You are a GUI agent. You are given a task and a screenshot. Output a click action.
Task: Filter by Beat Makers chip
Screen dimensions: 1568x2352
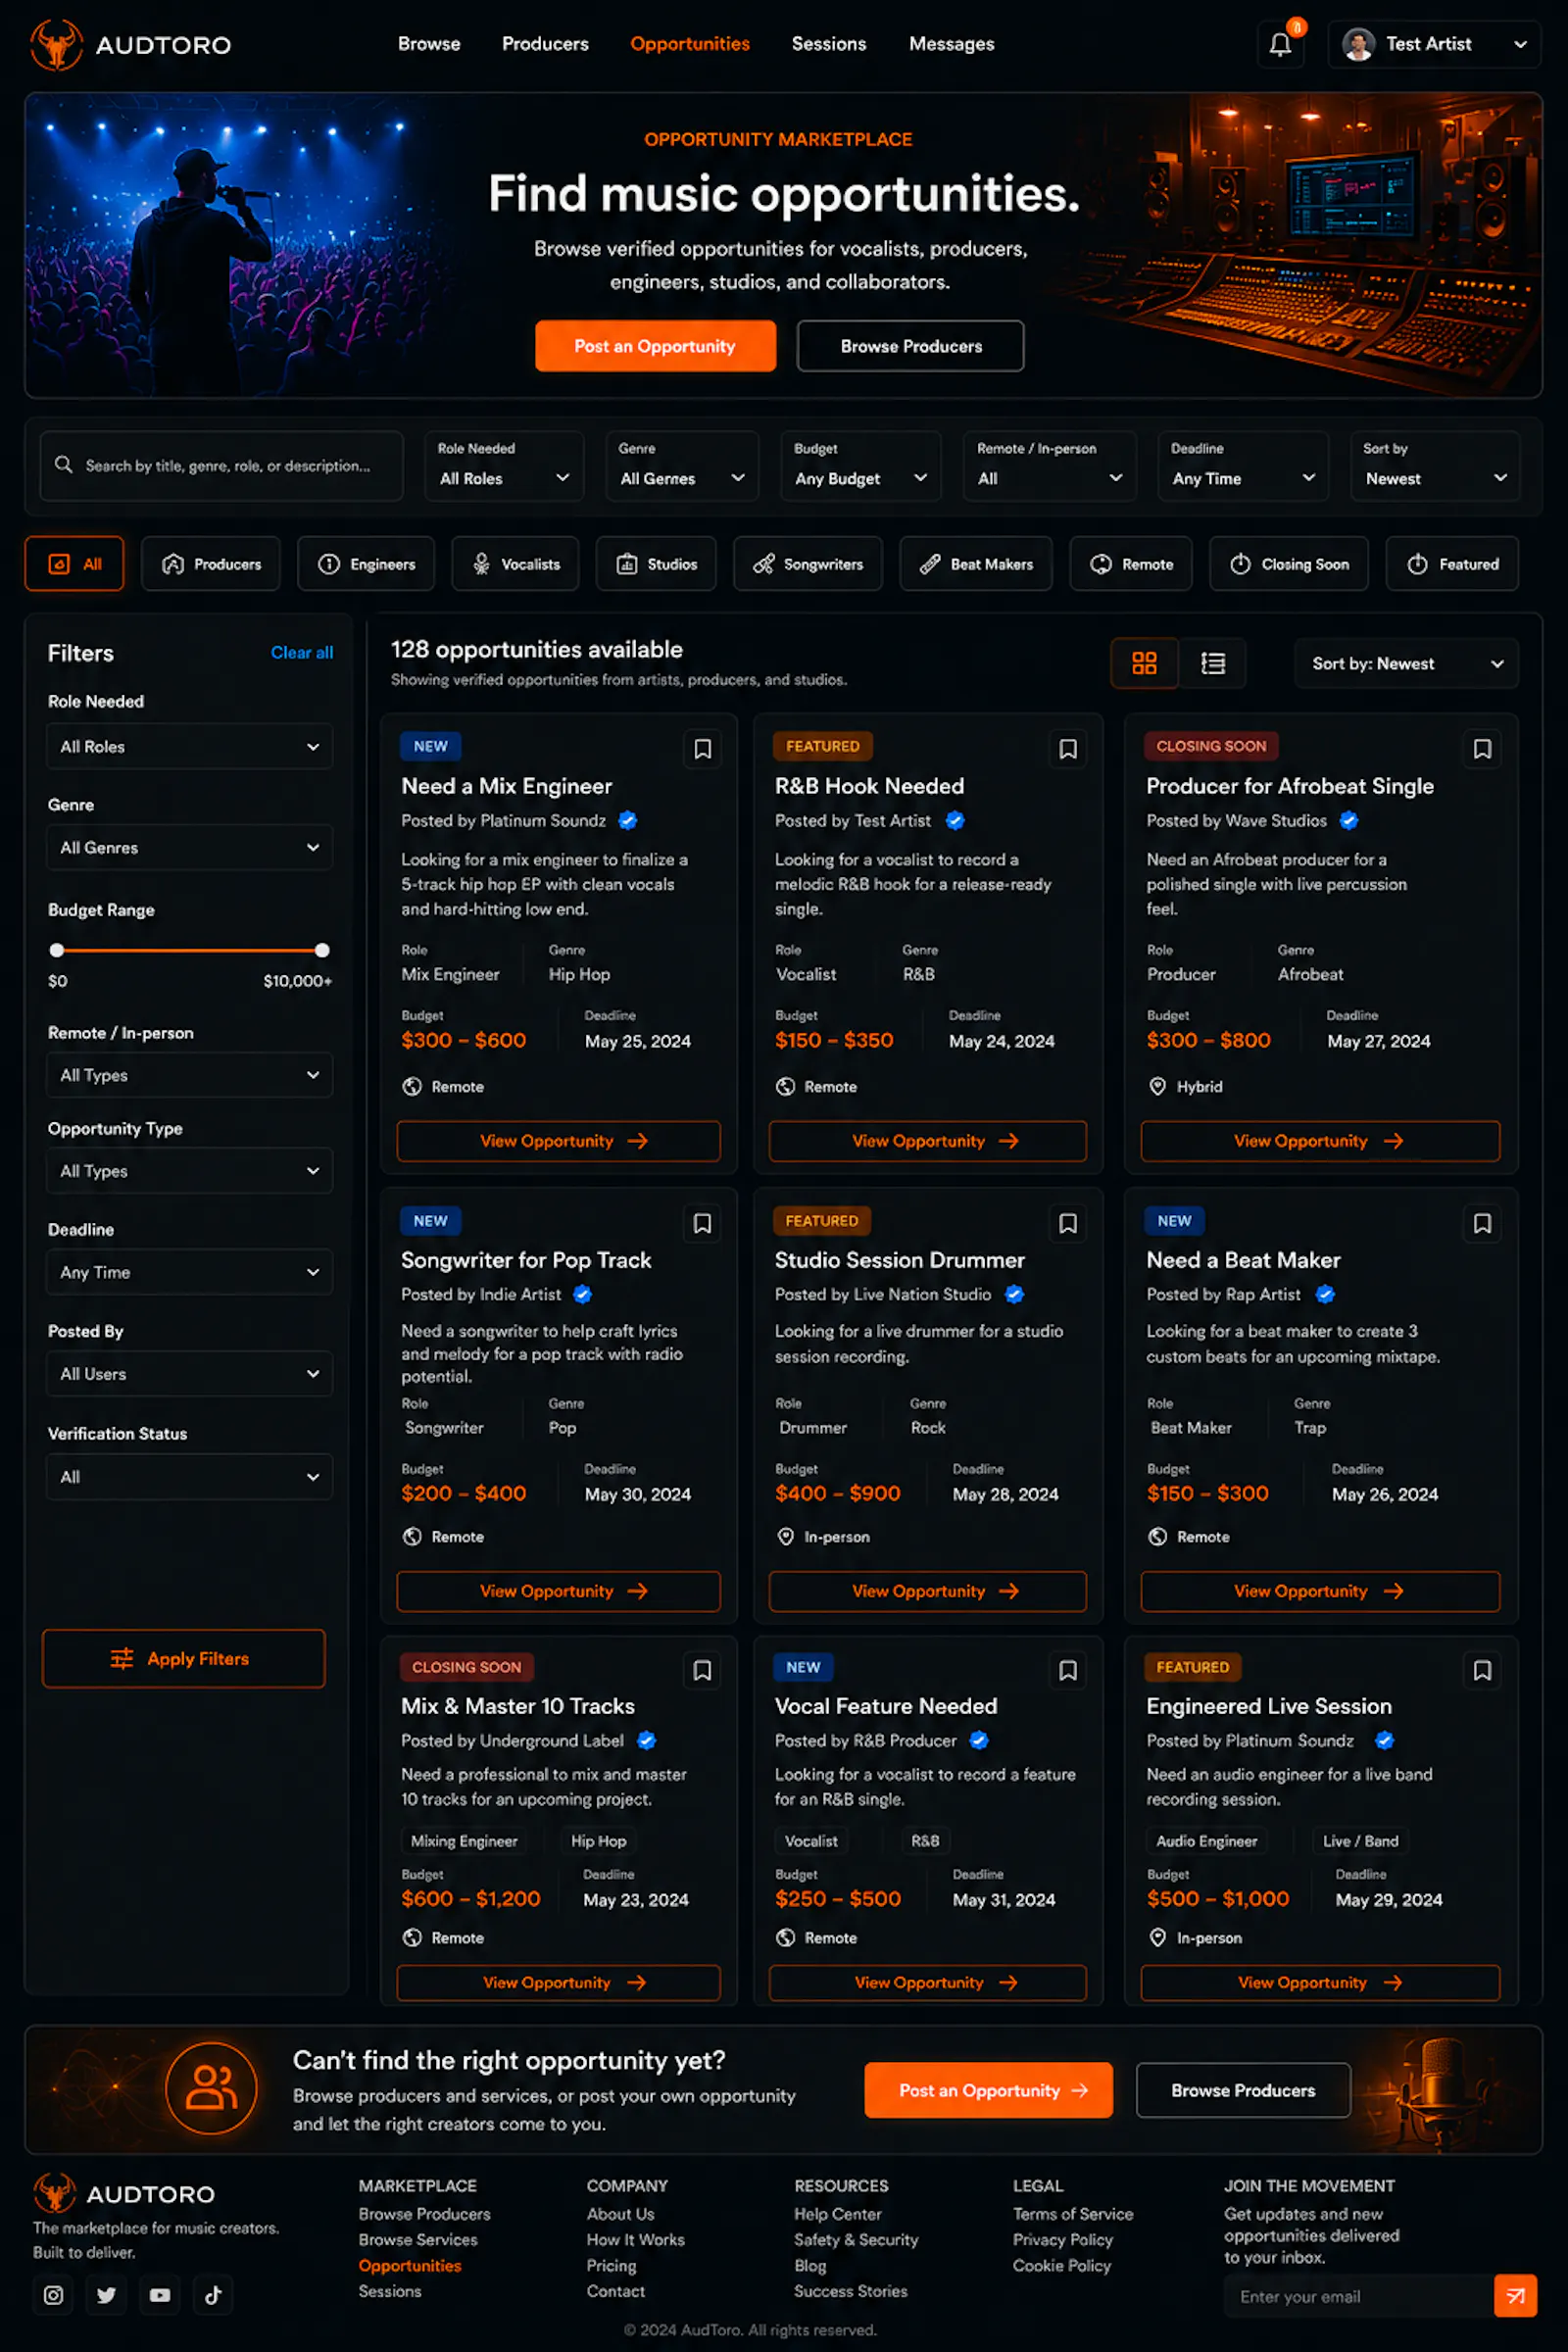975,564
